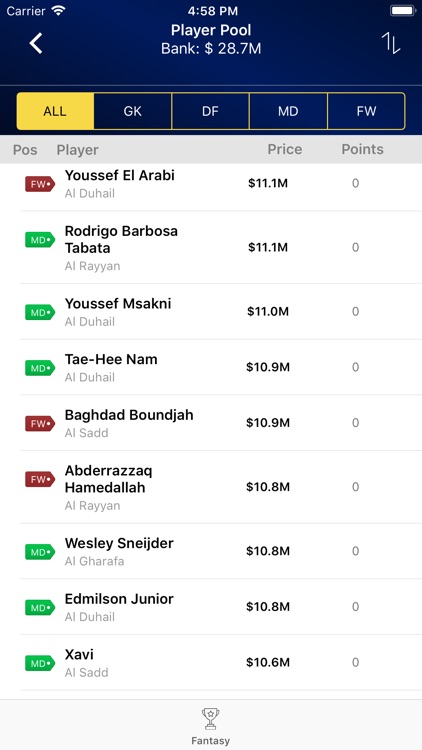Tap FW badge beside Abderrazzaq Hamedallah
This screenshot has height=750, width=422.
tap(40, 479)
